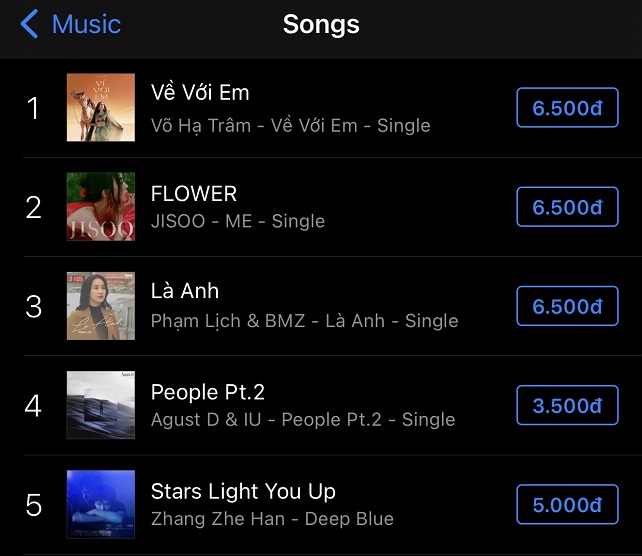Screen dimensions: 642x556
Task: Select the song title Là Anh
Action: (x=185, y=291)
